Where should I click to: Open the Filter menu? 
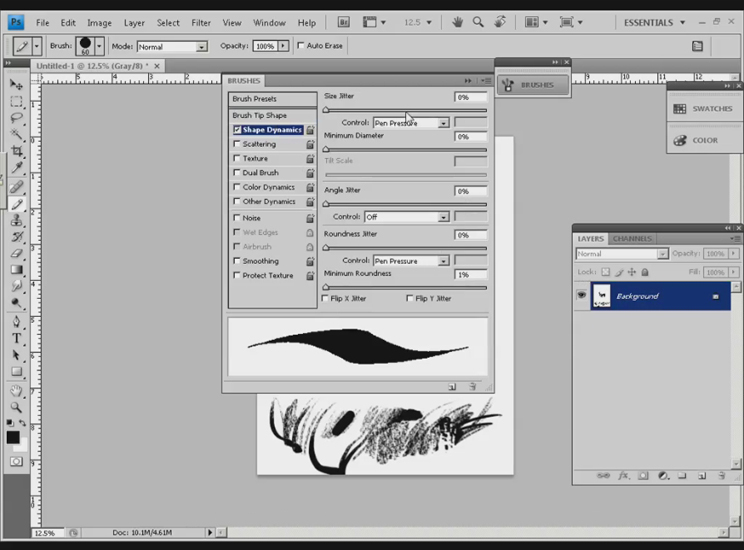[x=201, y=23]
